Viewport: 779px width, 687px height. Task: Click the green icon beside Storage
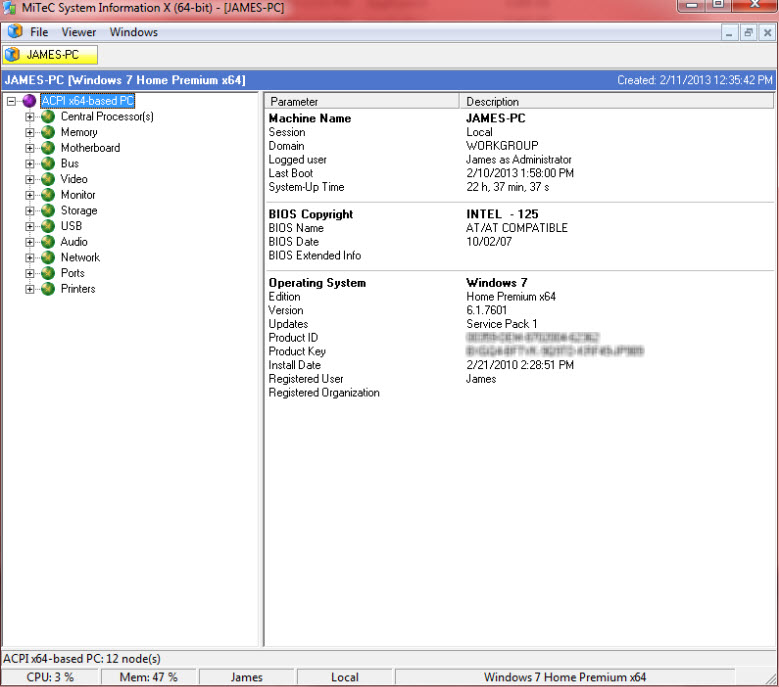pyautogui.click(x=48, y=211)
